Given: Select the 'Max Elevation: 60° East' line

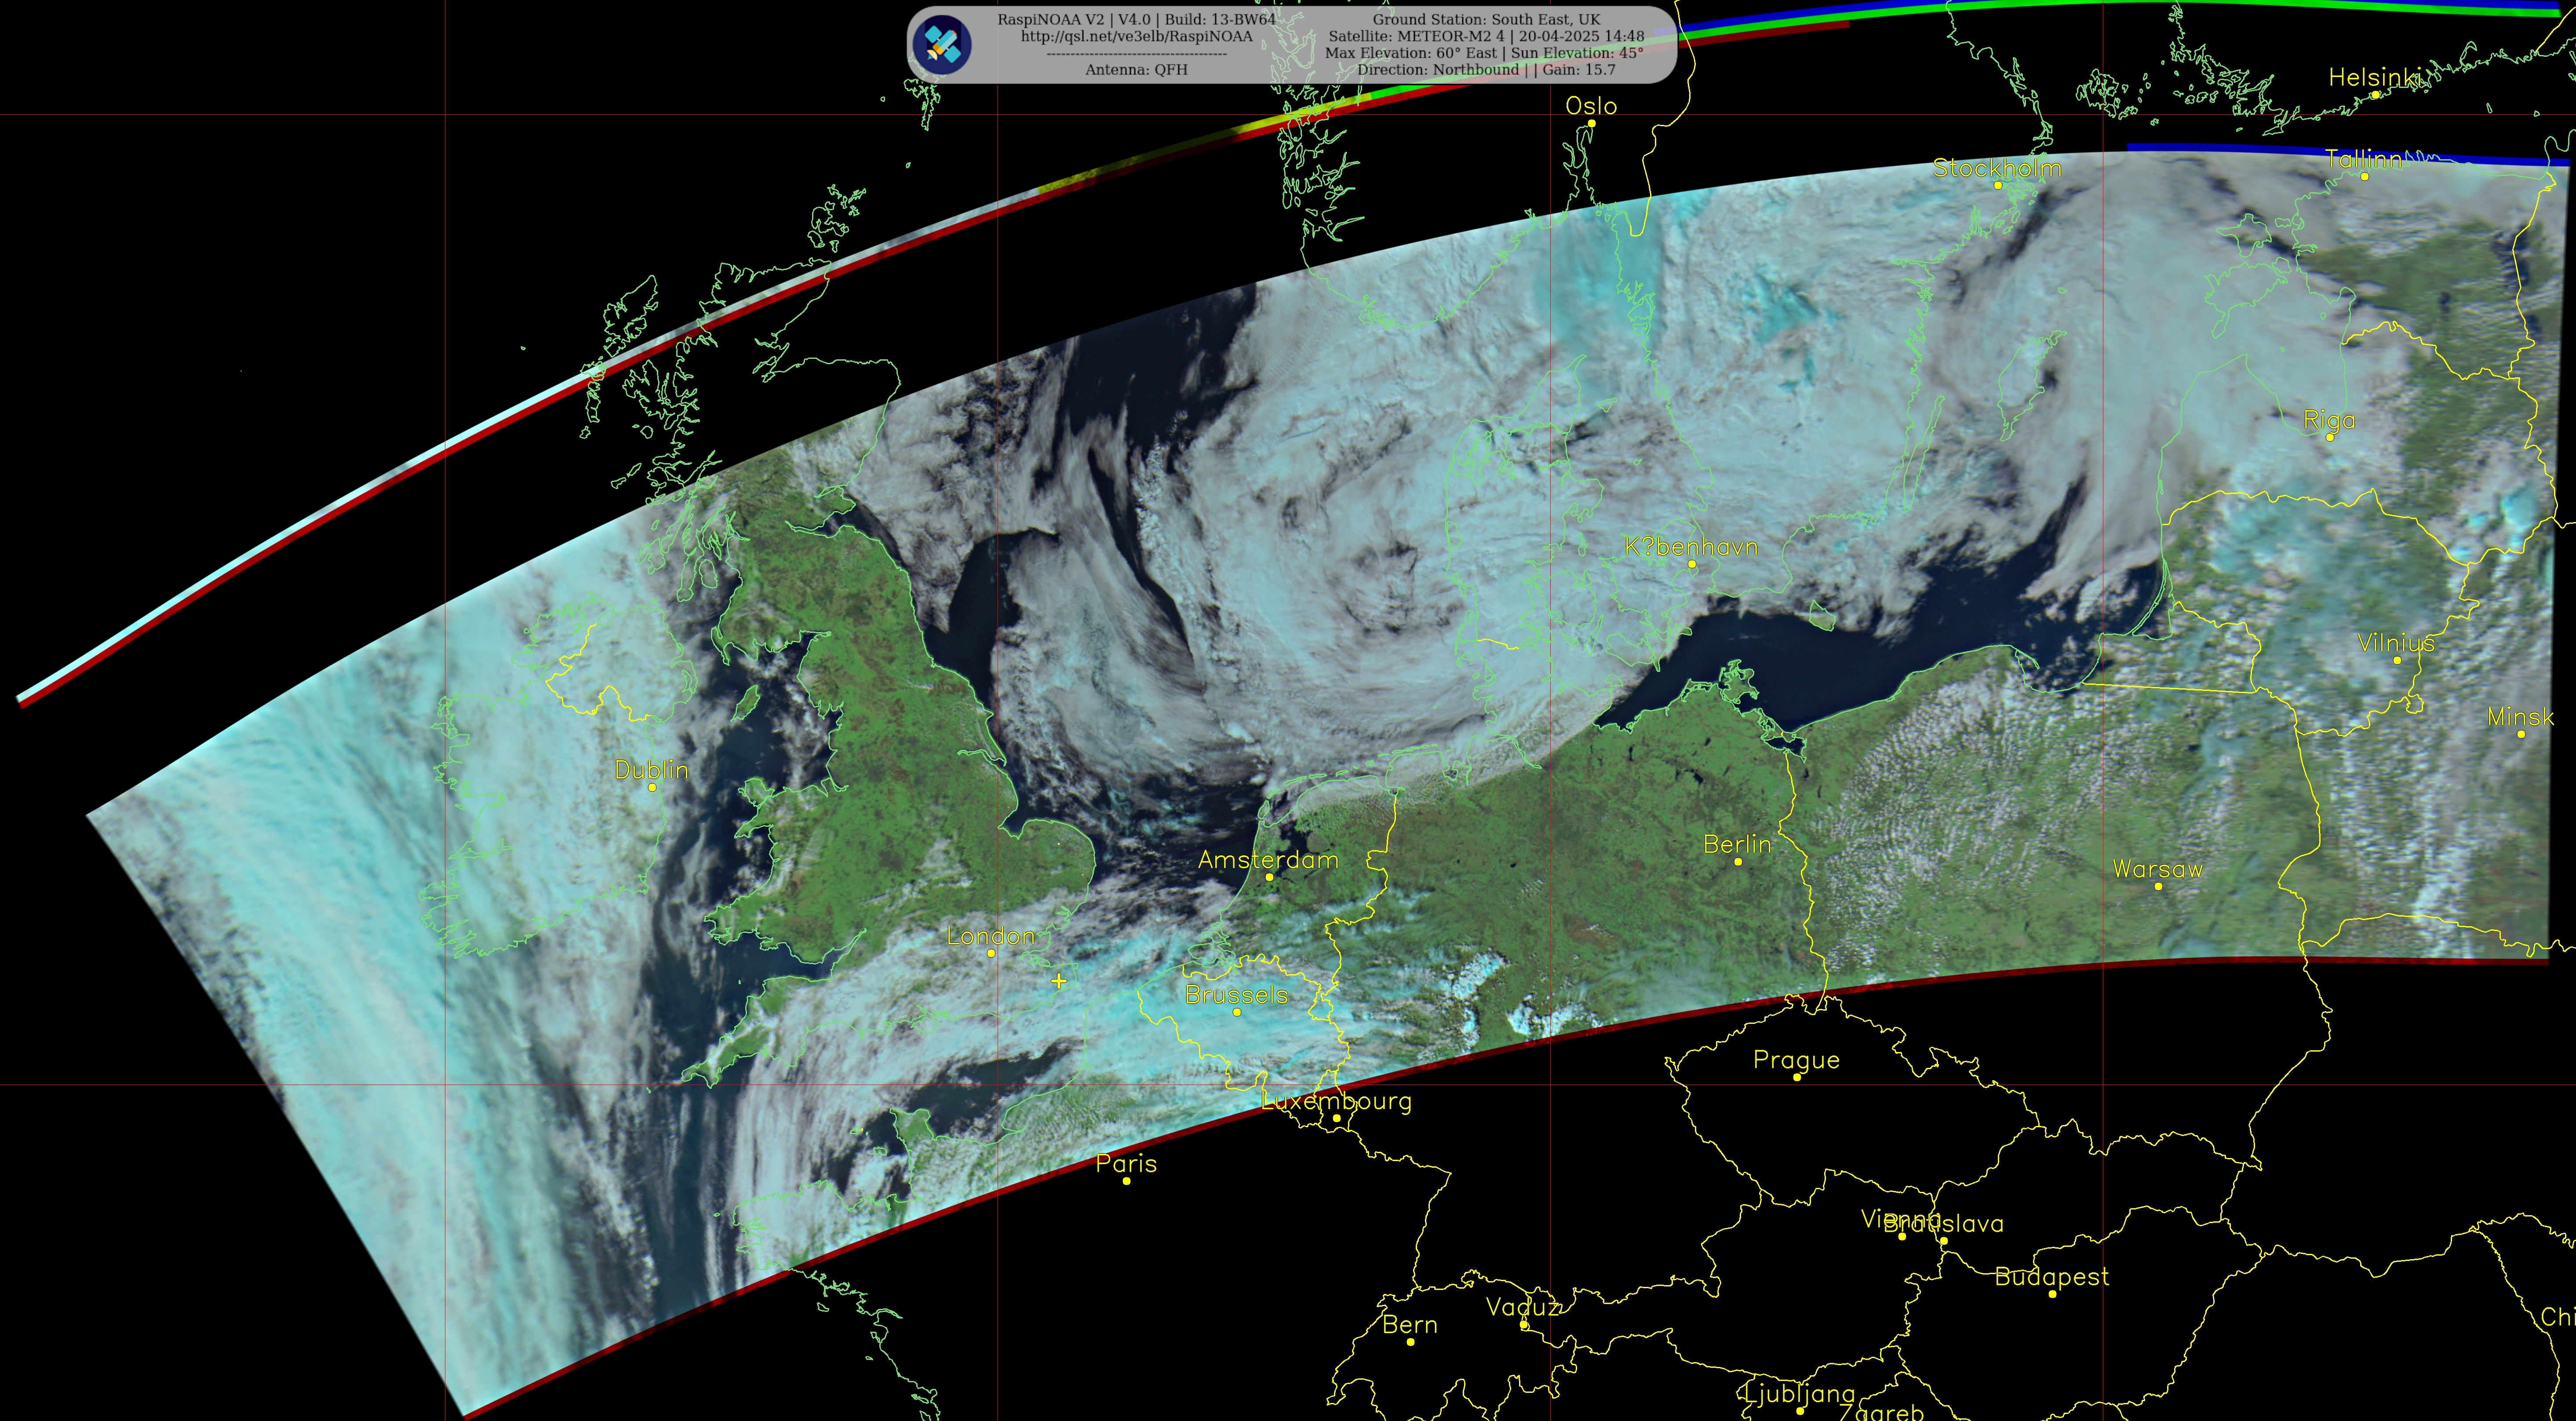Looking at the screenshot, I should 1484,53.
